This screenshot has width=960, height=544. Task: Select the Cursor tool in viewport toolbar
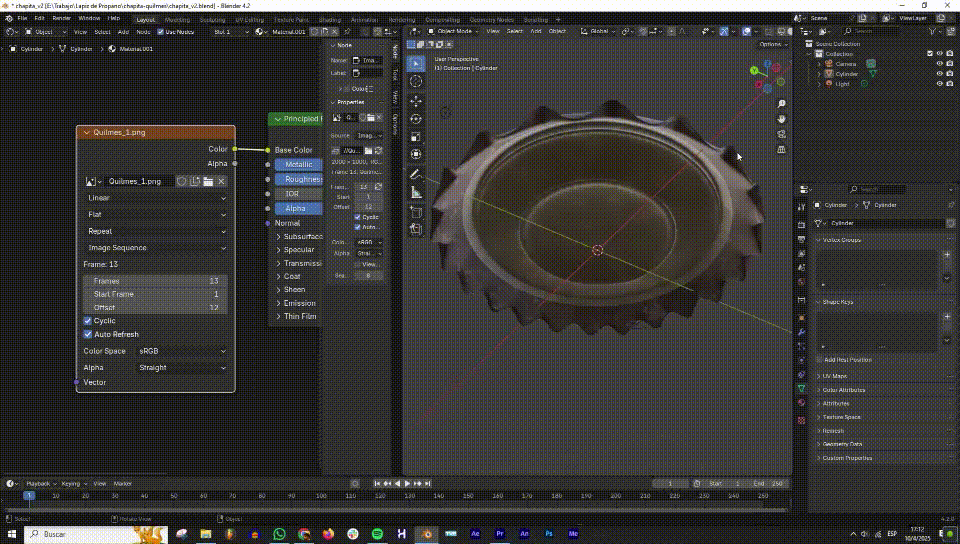[416, 81]
